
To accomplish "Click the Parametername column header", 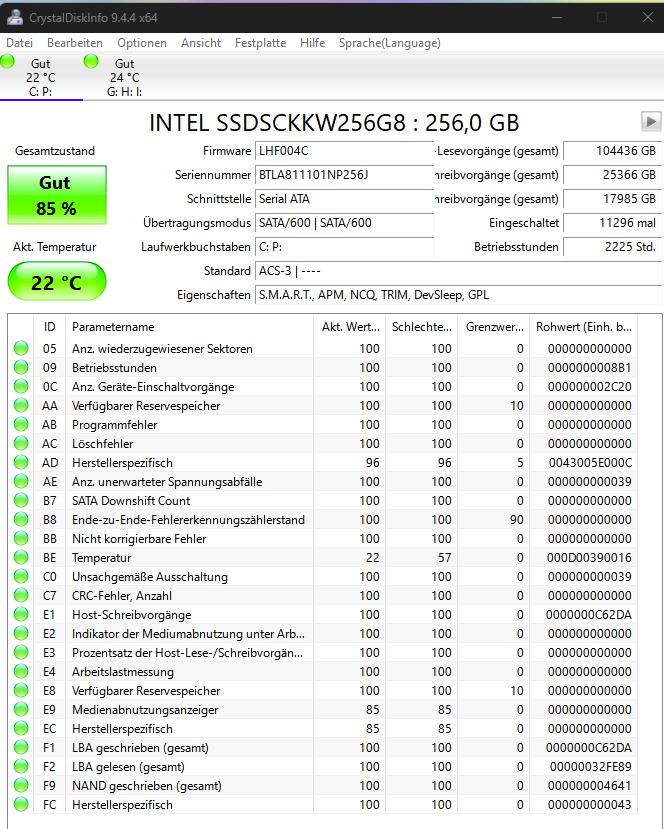I will (x=189, y=327).
